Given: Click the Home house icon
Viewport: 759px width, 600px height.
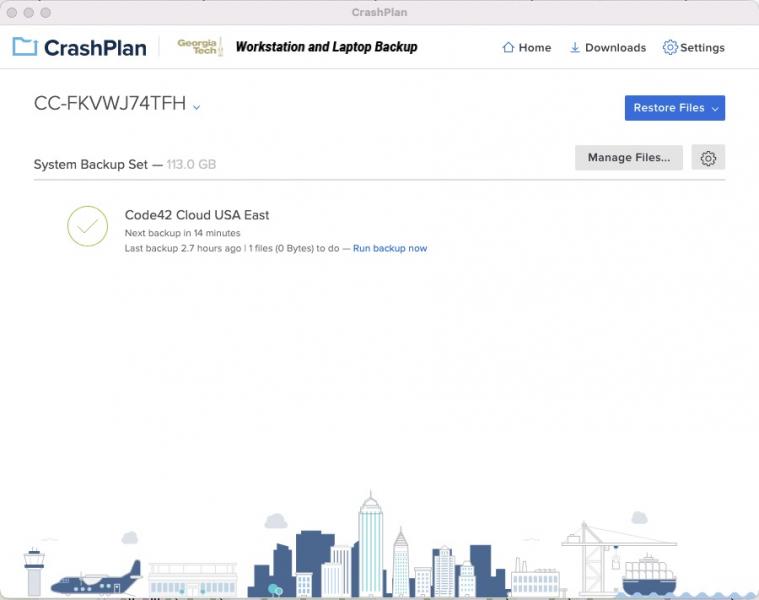Looking at the screenshot, I should (508, 48).
